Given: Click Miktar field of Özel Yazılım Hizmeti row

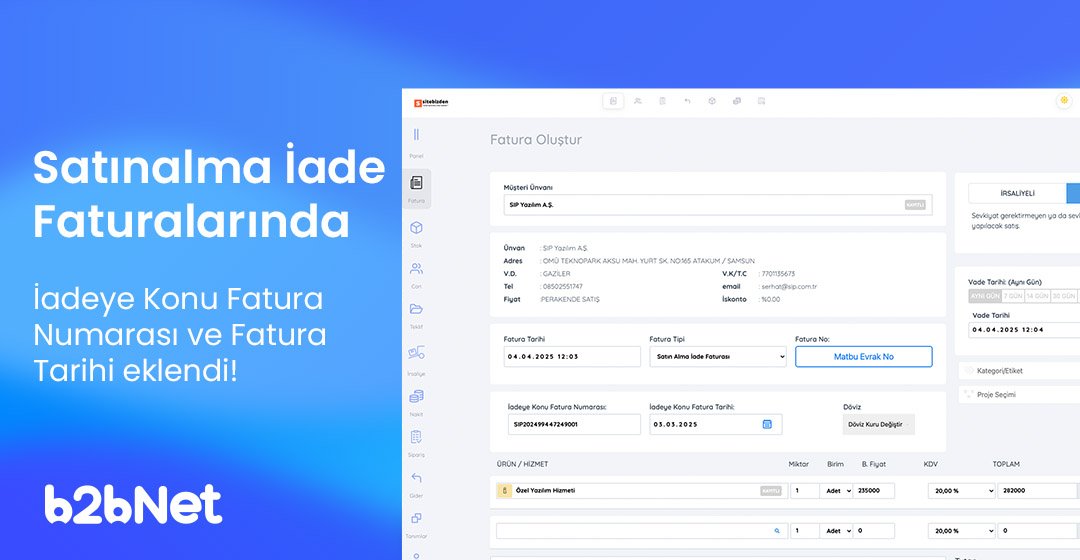Looking at the screenshot, I should (804, 490).
